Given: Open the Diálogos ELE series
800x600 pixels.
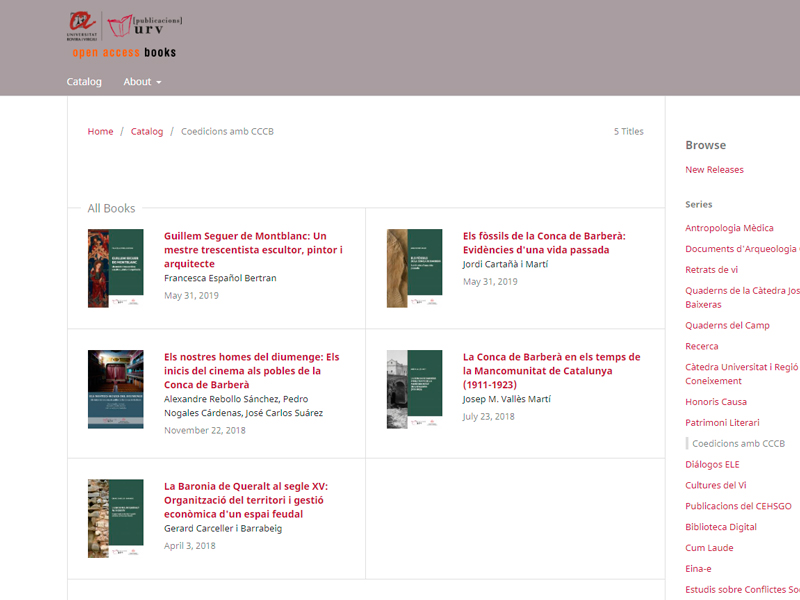Looking at the screenshot, I should tap(713, 464).
